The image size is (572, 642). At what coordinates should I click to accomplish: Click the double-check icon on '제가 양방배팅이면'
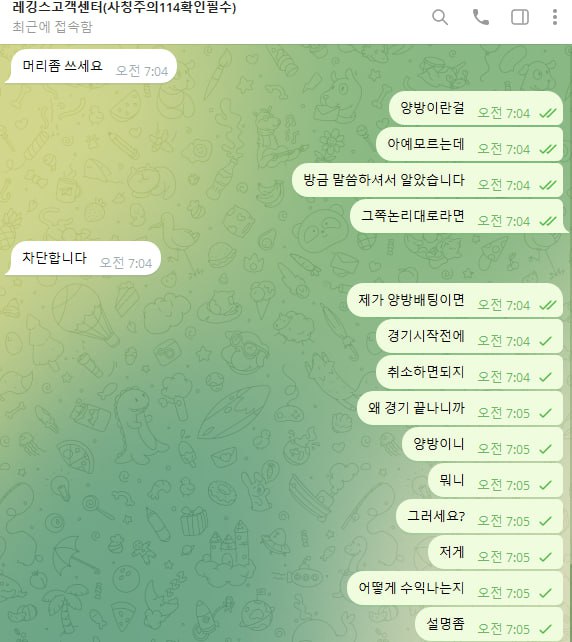(x=547, y=305)
